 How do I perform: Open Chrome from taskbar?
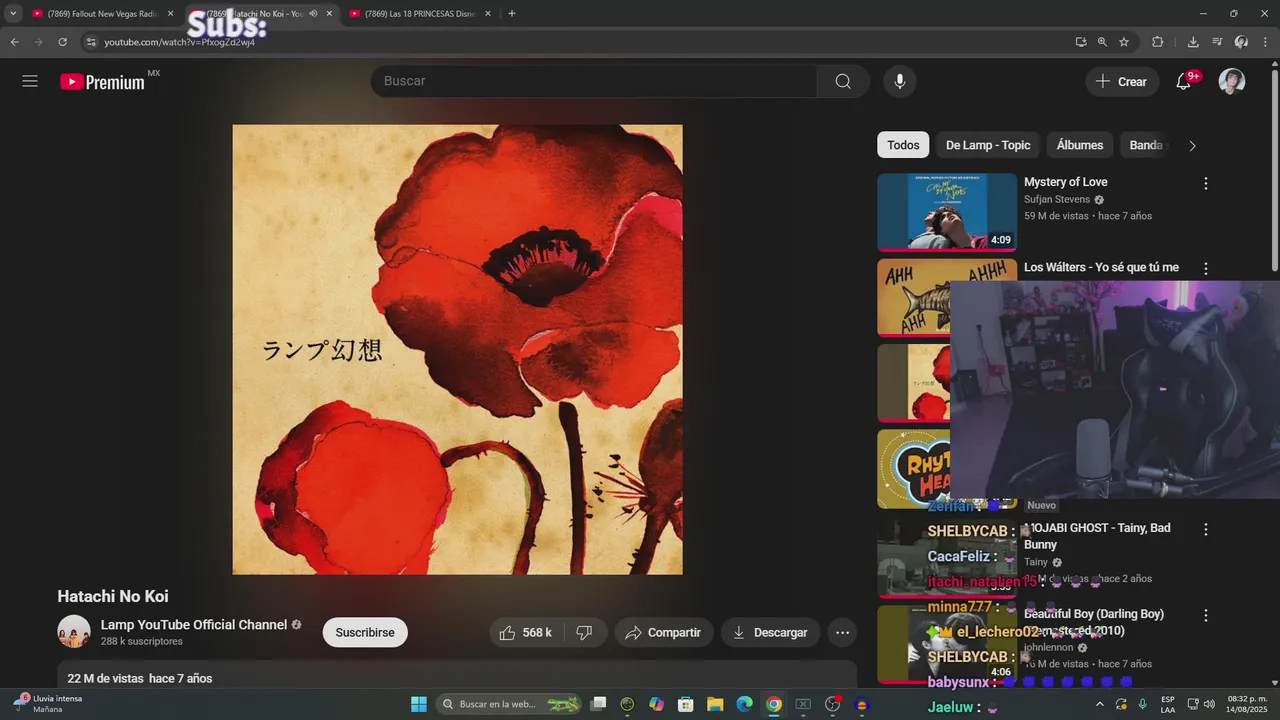point(773,704)
